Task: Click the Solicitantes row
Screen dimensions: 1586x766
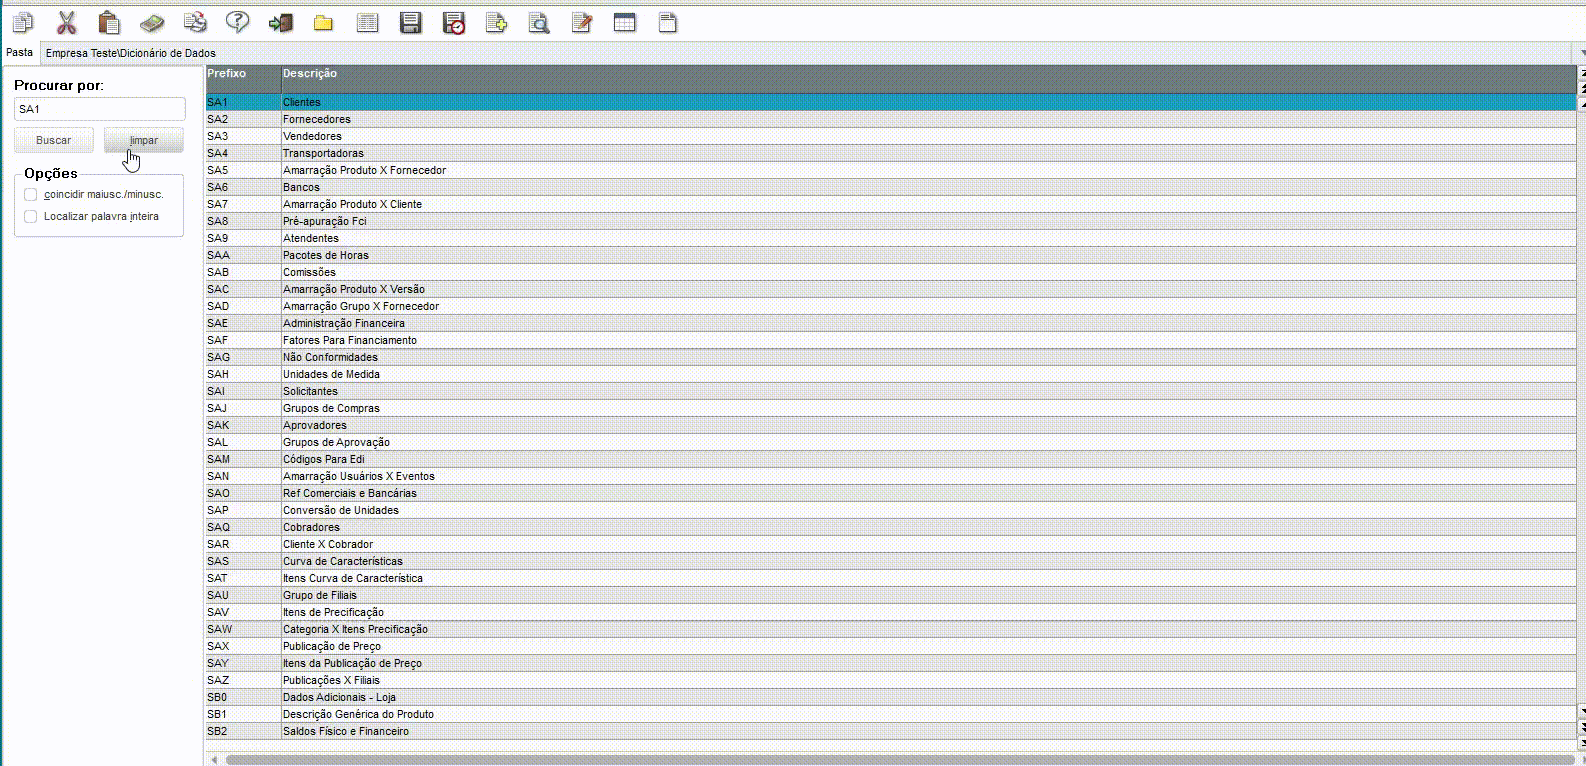Action: pos(891,391)
